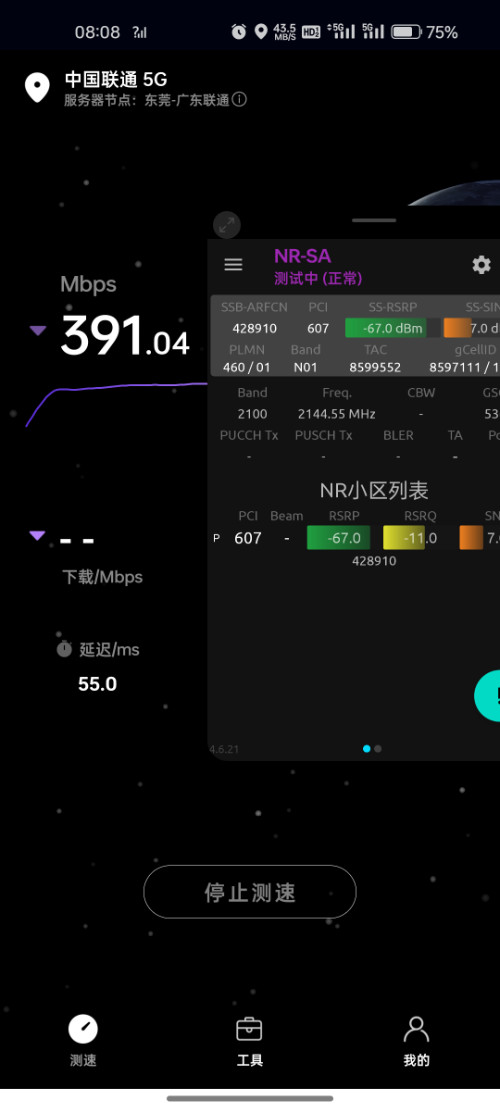This screenshot has width=500, height=1111.
Task: Tap the location pin icon
Action: 37,88
